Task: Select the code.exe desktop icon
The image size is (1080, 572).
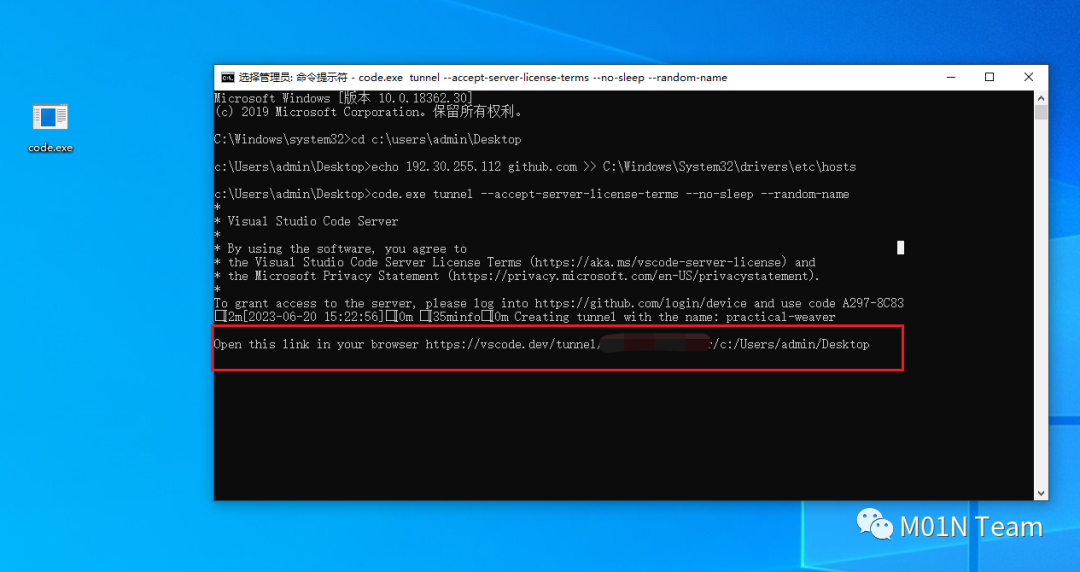Action: click(50, 127)
